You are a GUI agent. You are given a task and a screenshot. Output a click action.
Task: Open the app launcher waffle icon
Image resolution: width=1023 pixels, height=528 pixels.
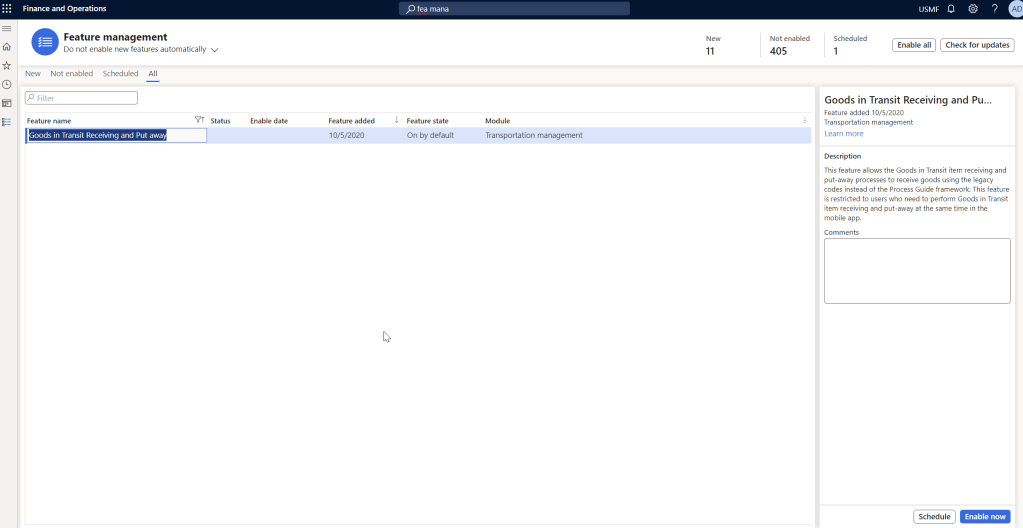coord(7,8)
